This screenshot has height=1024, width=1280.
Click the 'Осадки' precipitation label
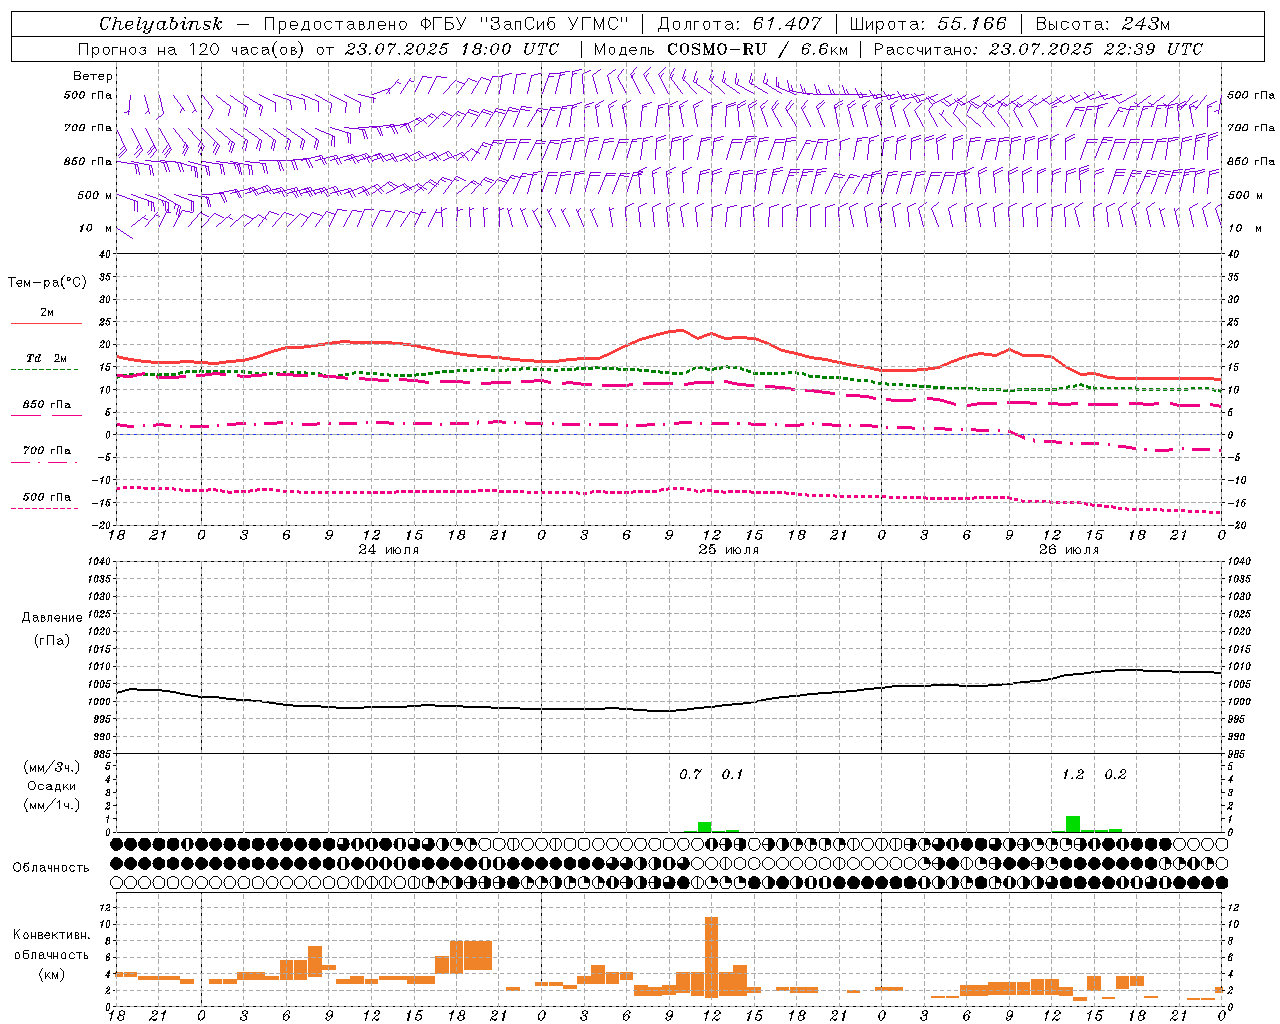[x=52, y=786]
